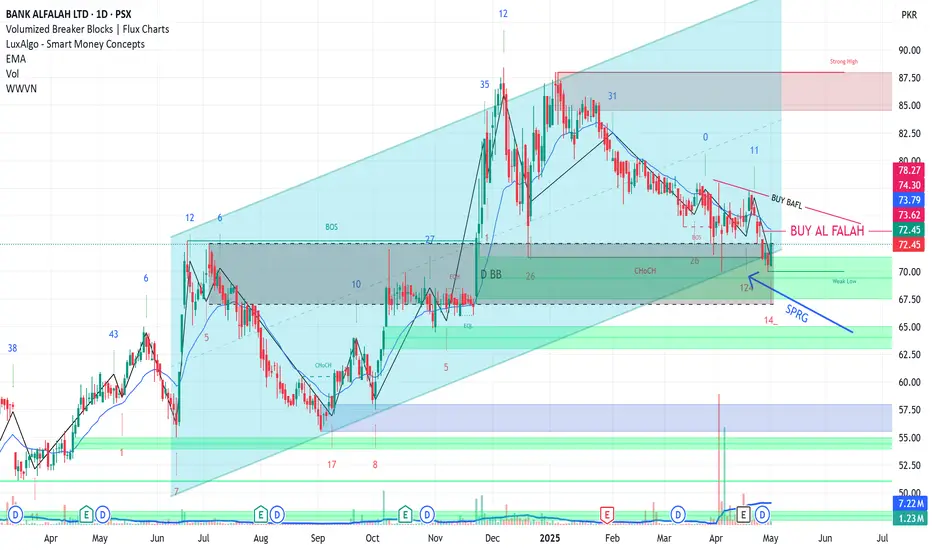
Task: Click the Dec label on time axis
Action: point(492,538)
